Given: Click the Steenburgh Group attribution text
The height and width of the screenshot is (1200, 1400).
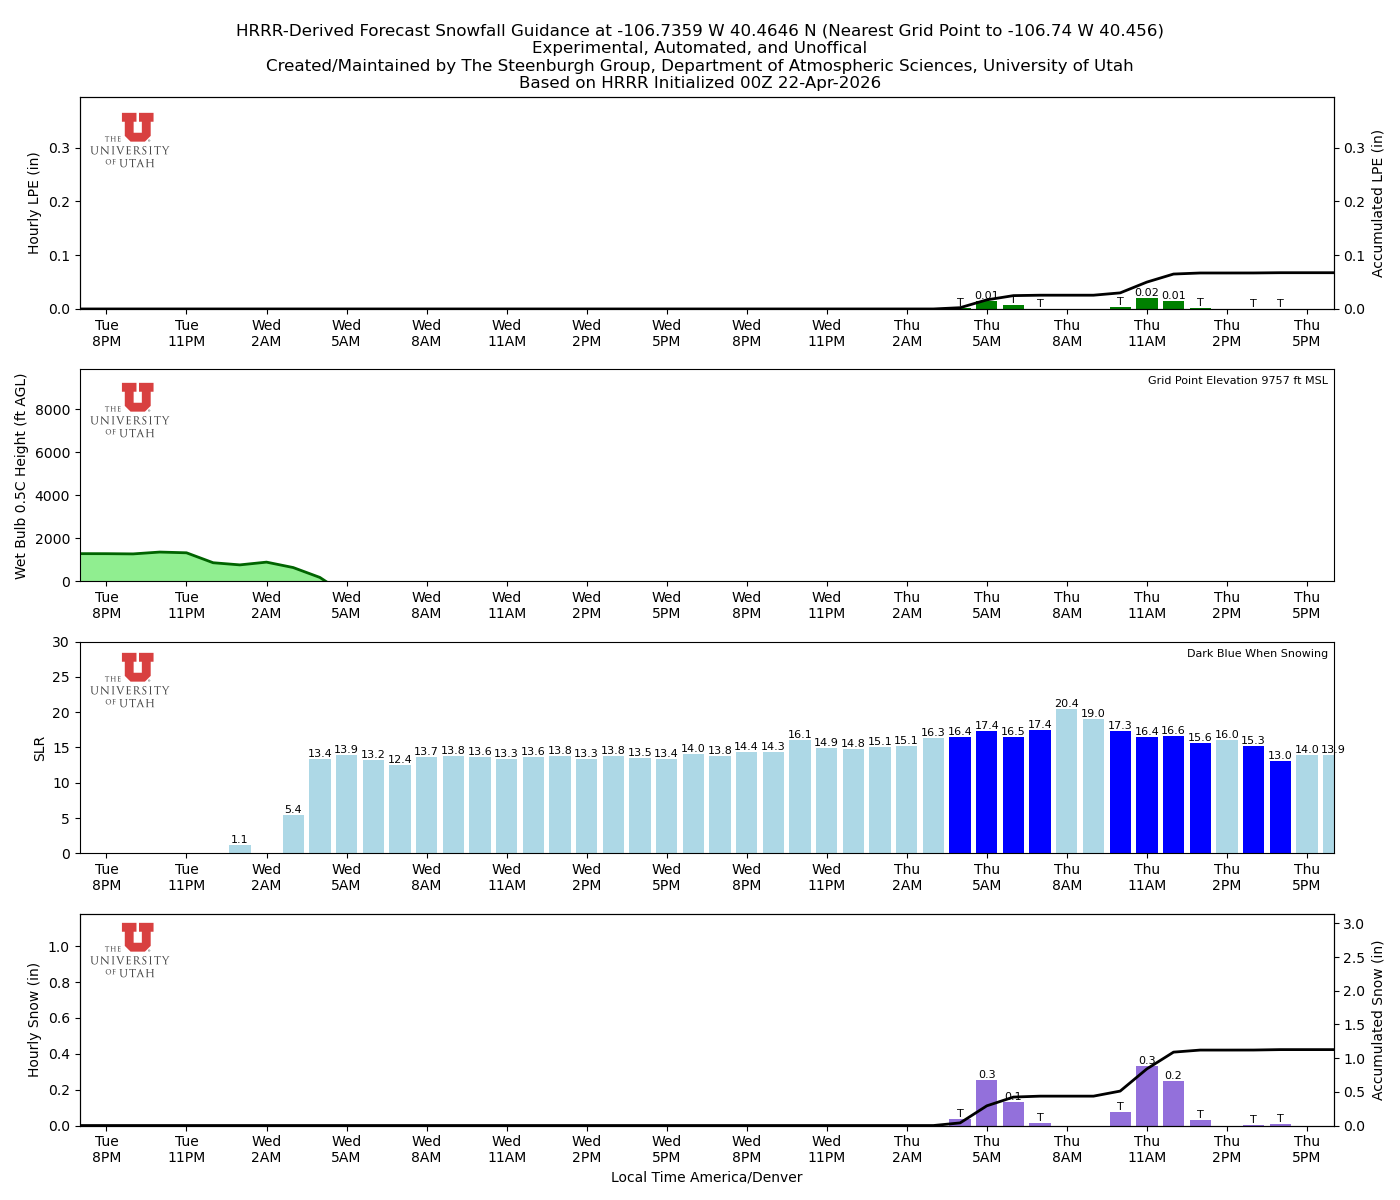Looking at the screenshot, I should click(700, 65).
